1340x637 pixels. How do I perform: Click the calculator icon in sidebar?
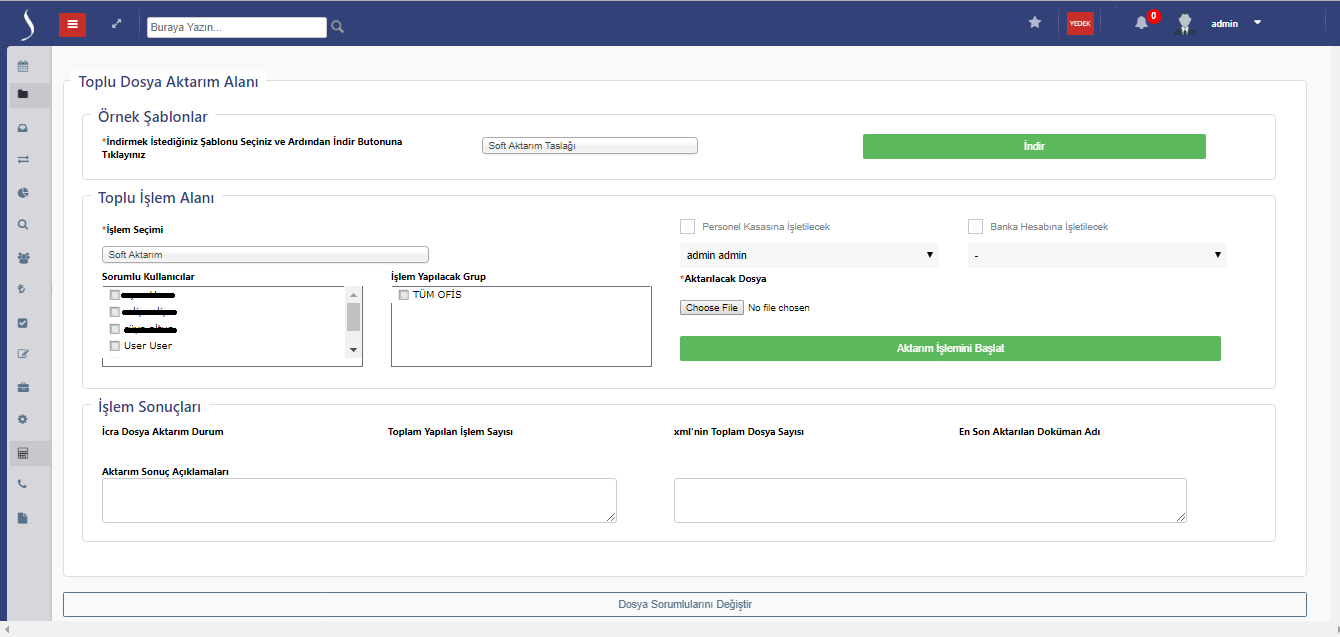pos(23,453)
